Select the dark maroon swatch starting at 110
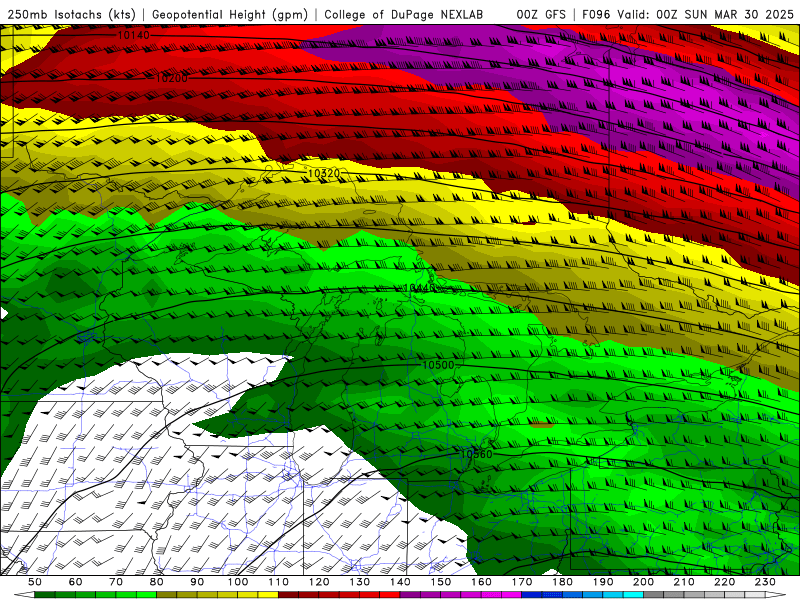This screenshot has height=600, width=800. point(288,595)
